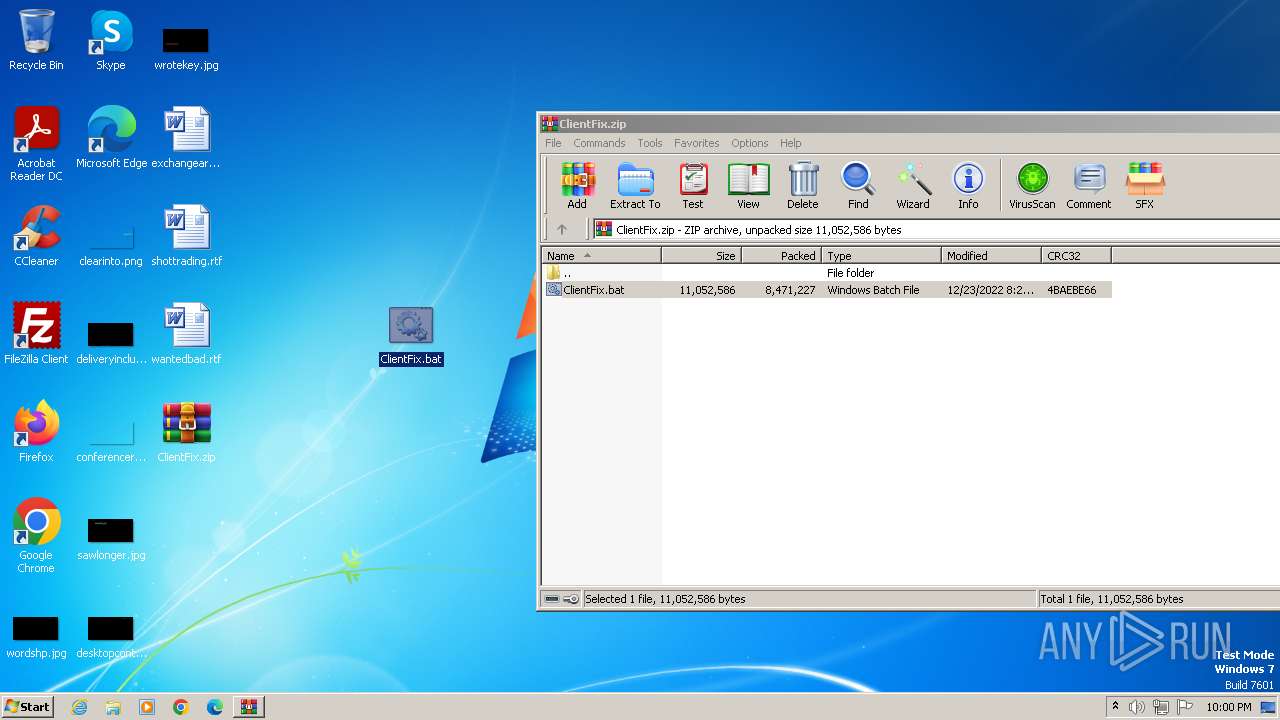
Task: Open the Options menu
Action: [x=749, y=143]
